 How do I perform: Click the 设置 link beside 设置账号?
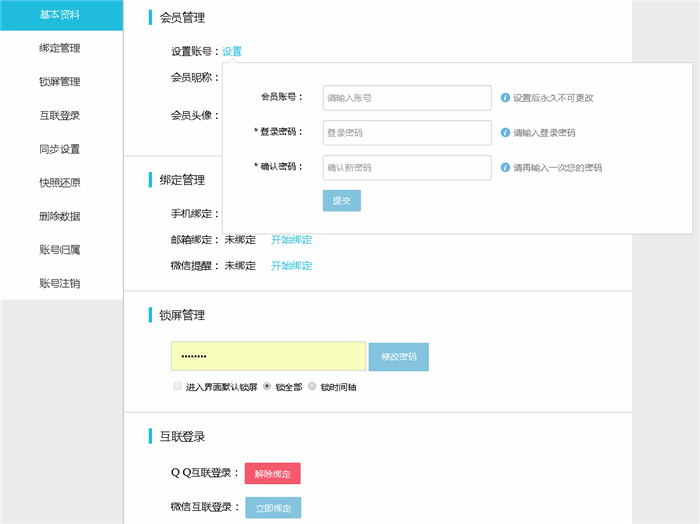(x=232, y=51)
